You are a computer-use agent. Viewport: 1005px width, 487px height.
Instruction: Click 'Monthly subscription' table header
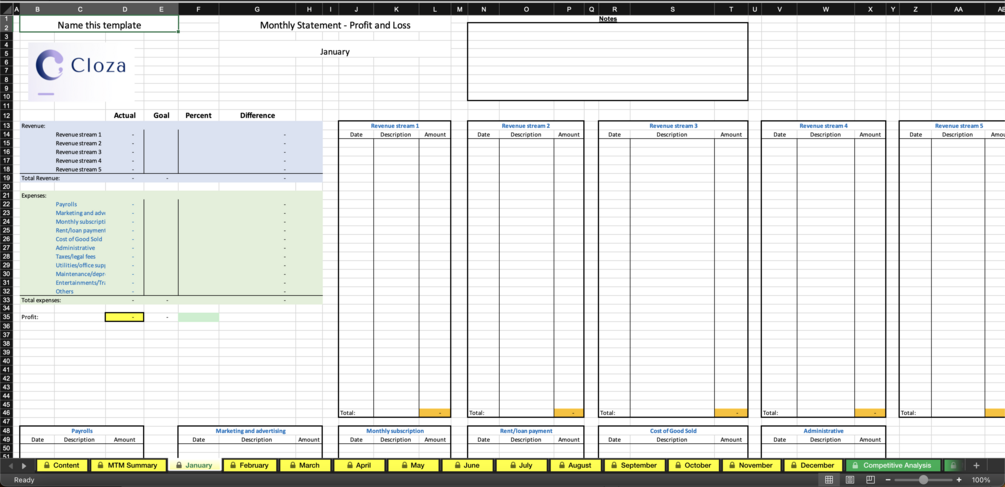tap(395, 431)
